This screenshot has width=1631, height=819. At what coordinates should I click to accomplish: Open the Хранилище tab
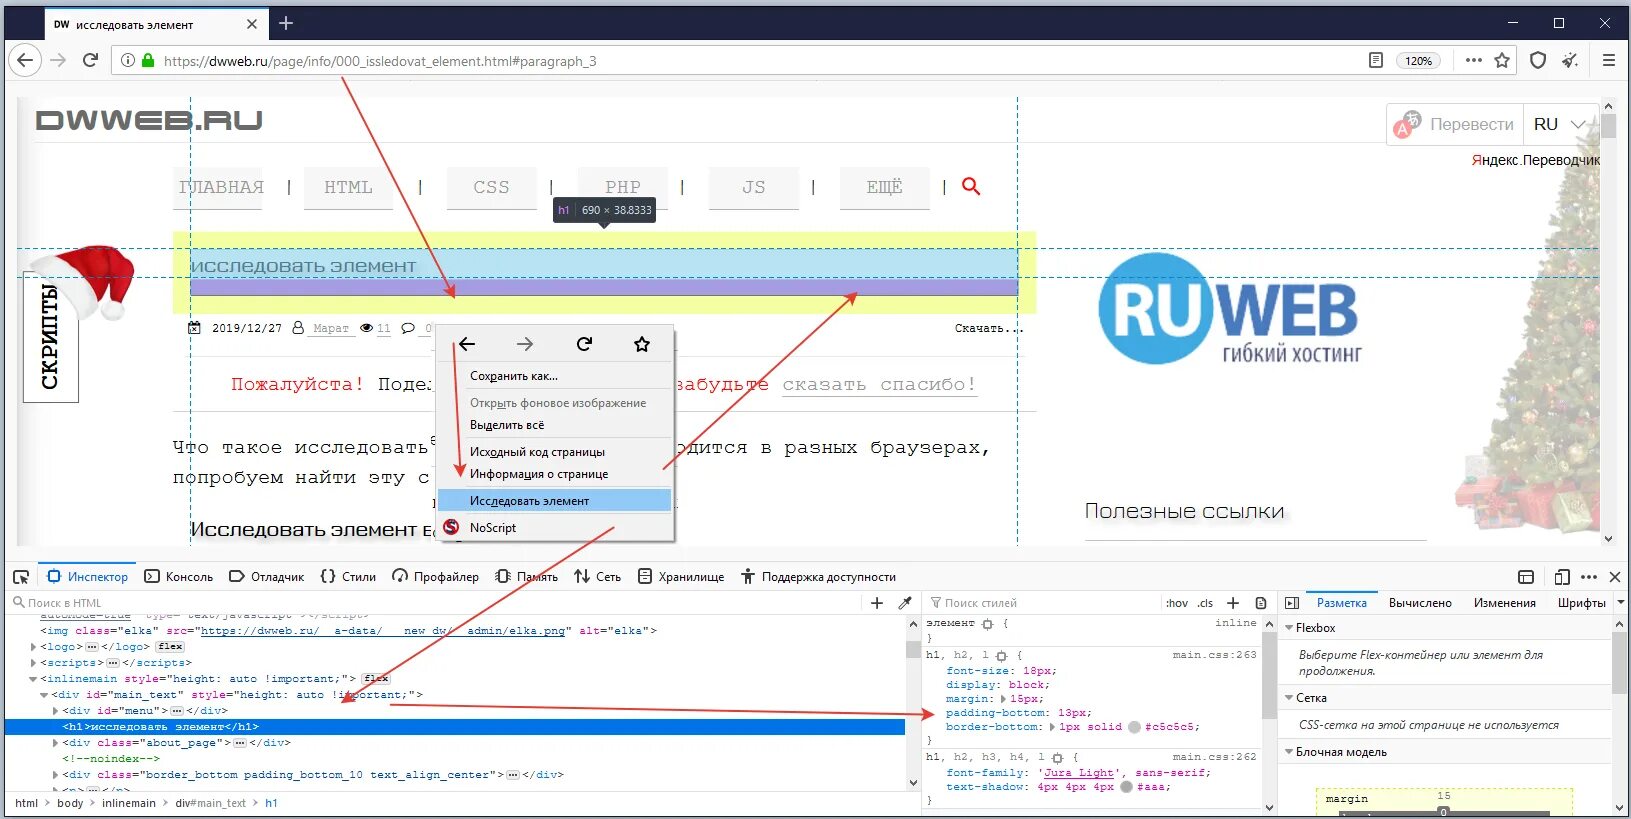click(x=681, y=577)
